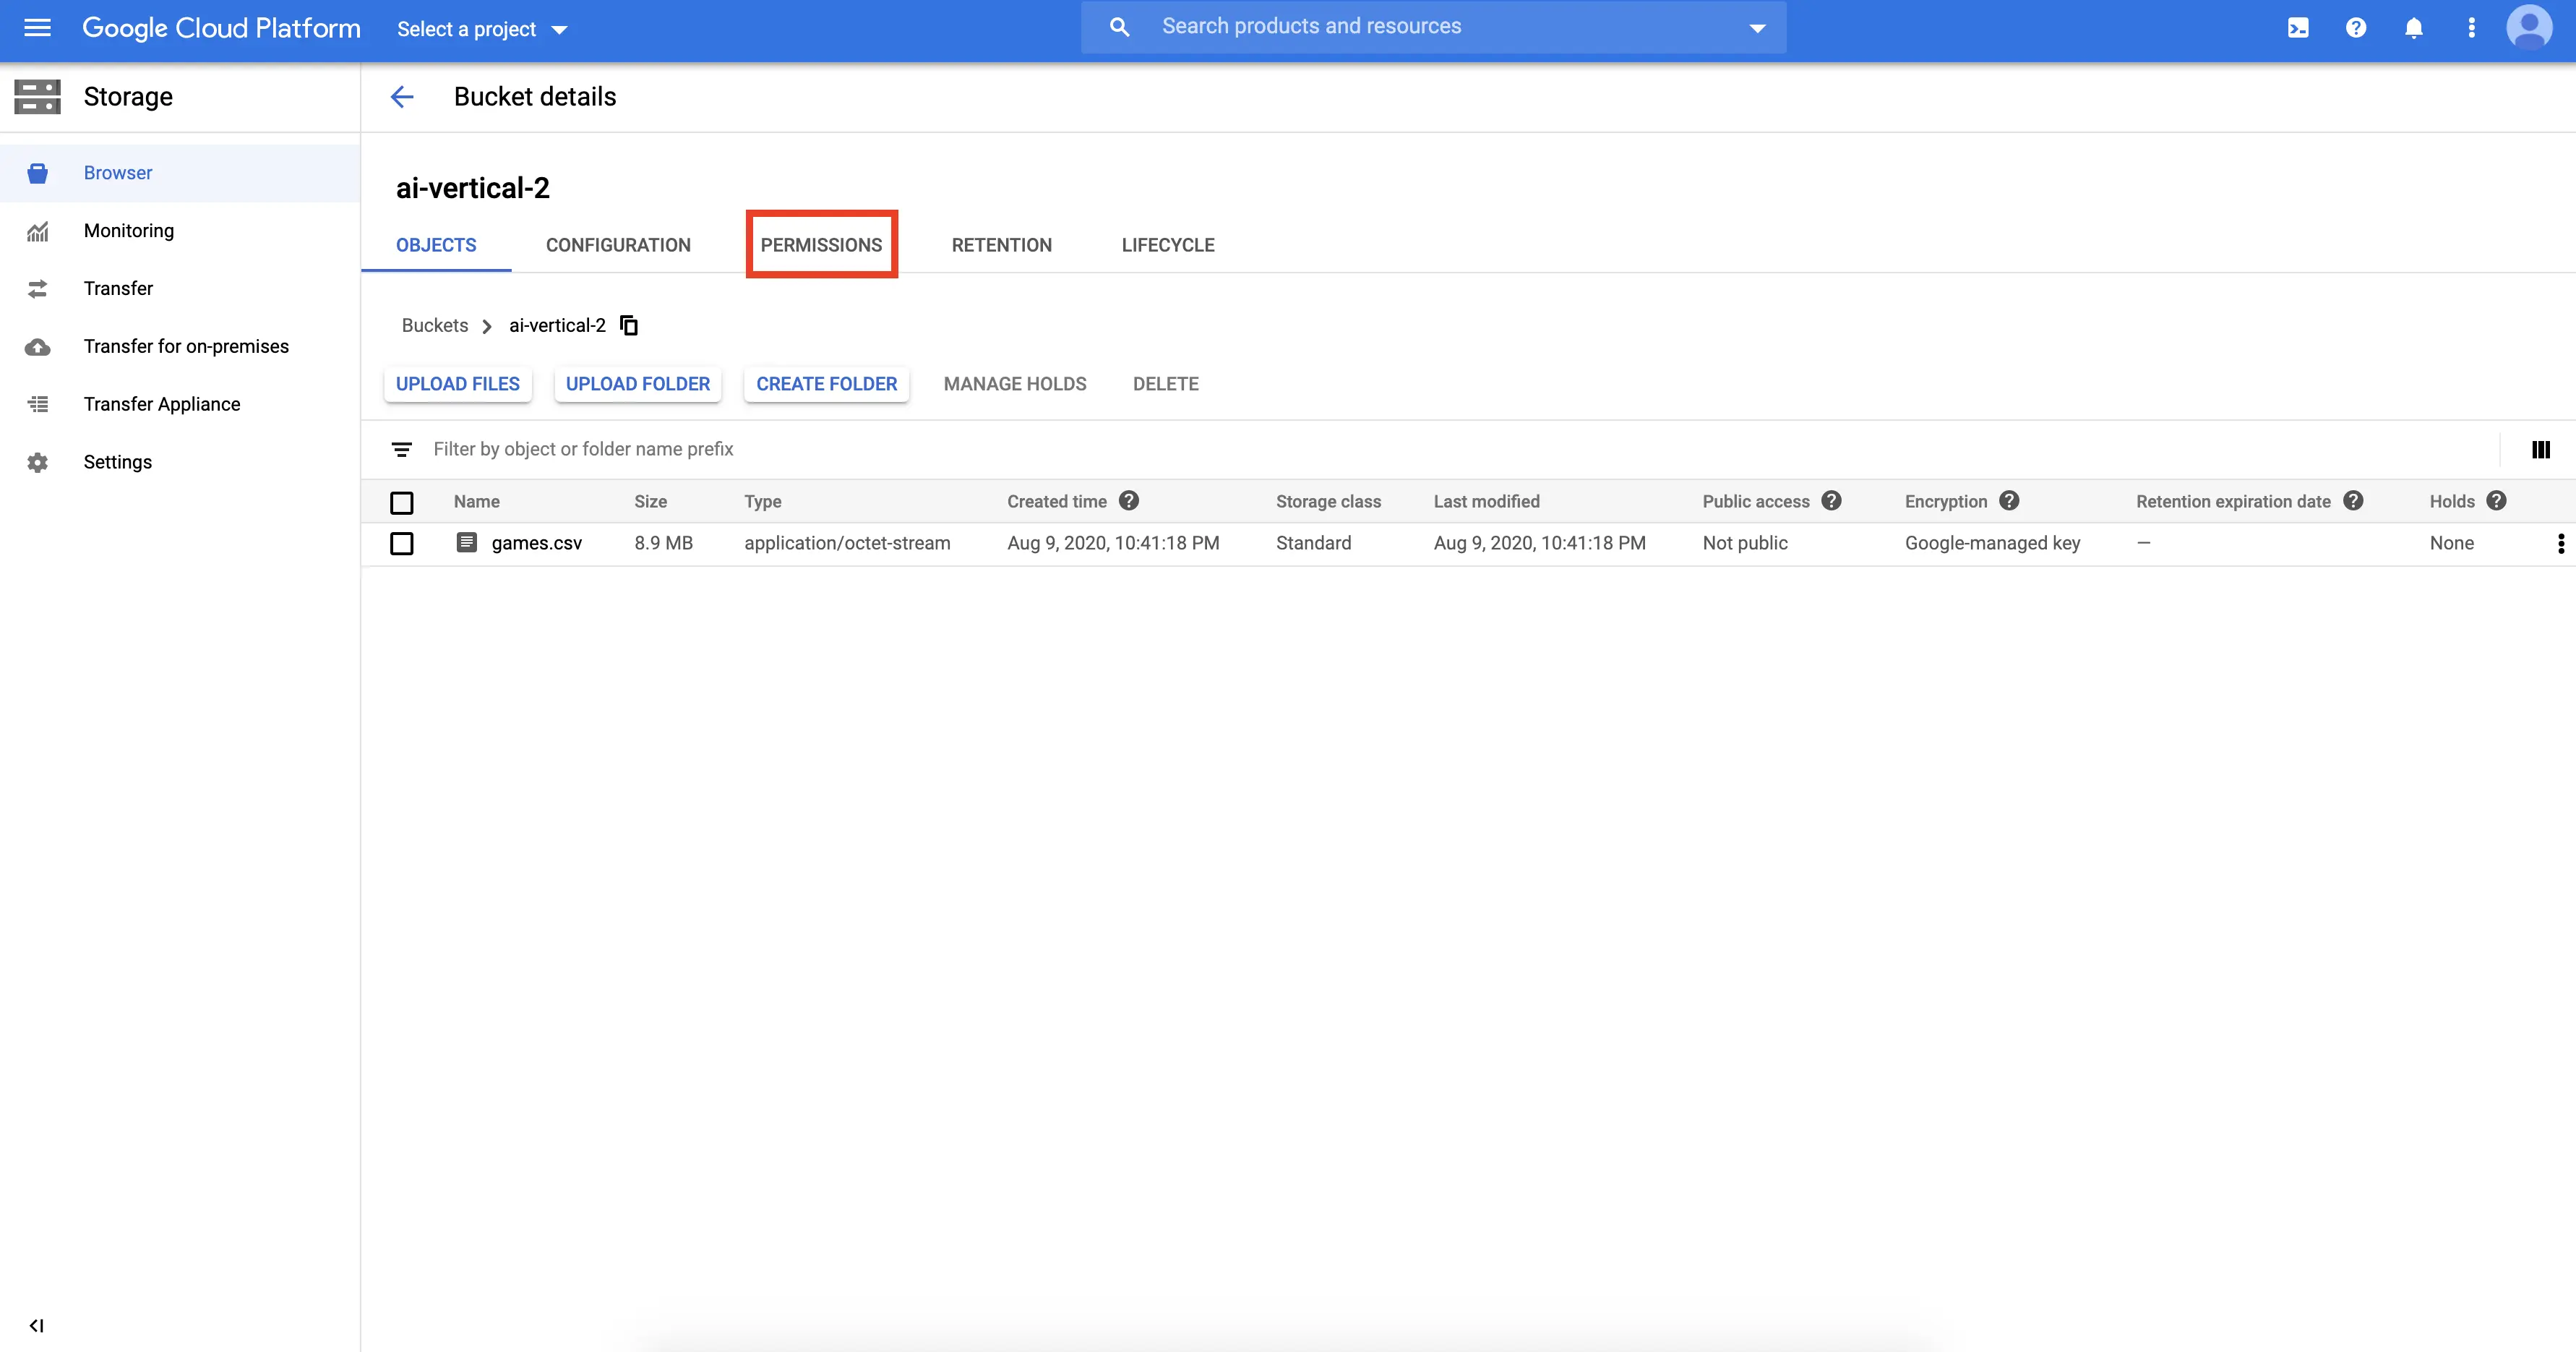Viewport: 2576px width, 1352px height.
Task: Click the Upload Files button
Action: (458, 384)
